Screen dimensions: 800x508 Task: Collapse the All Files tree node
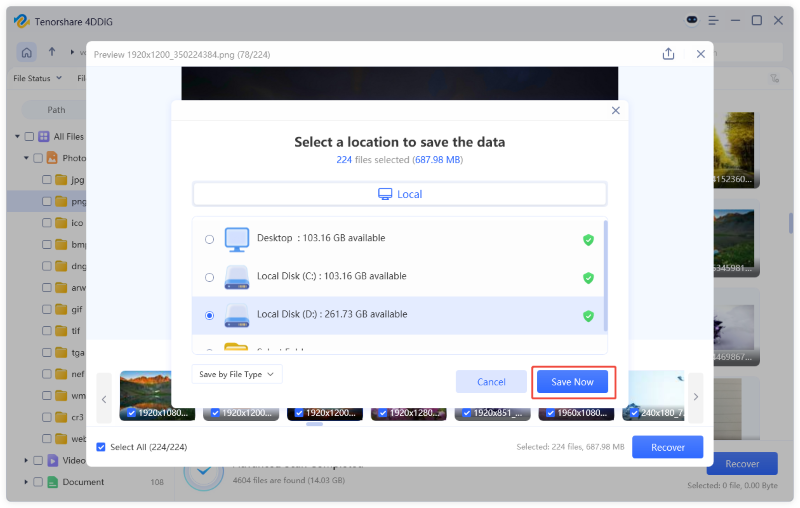(x=17, y=137)
